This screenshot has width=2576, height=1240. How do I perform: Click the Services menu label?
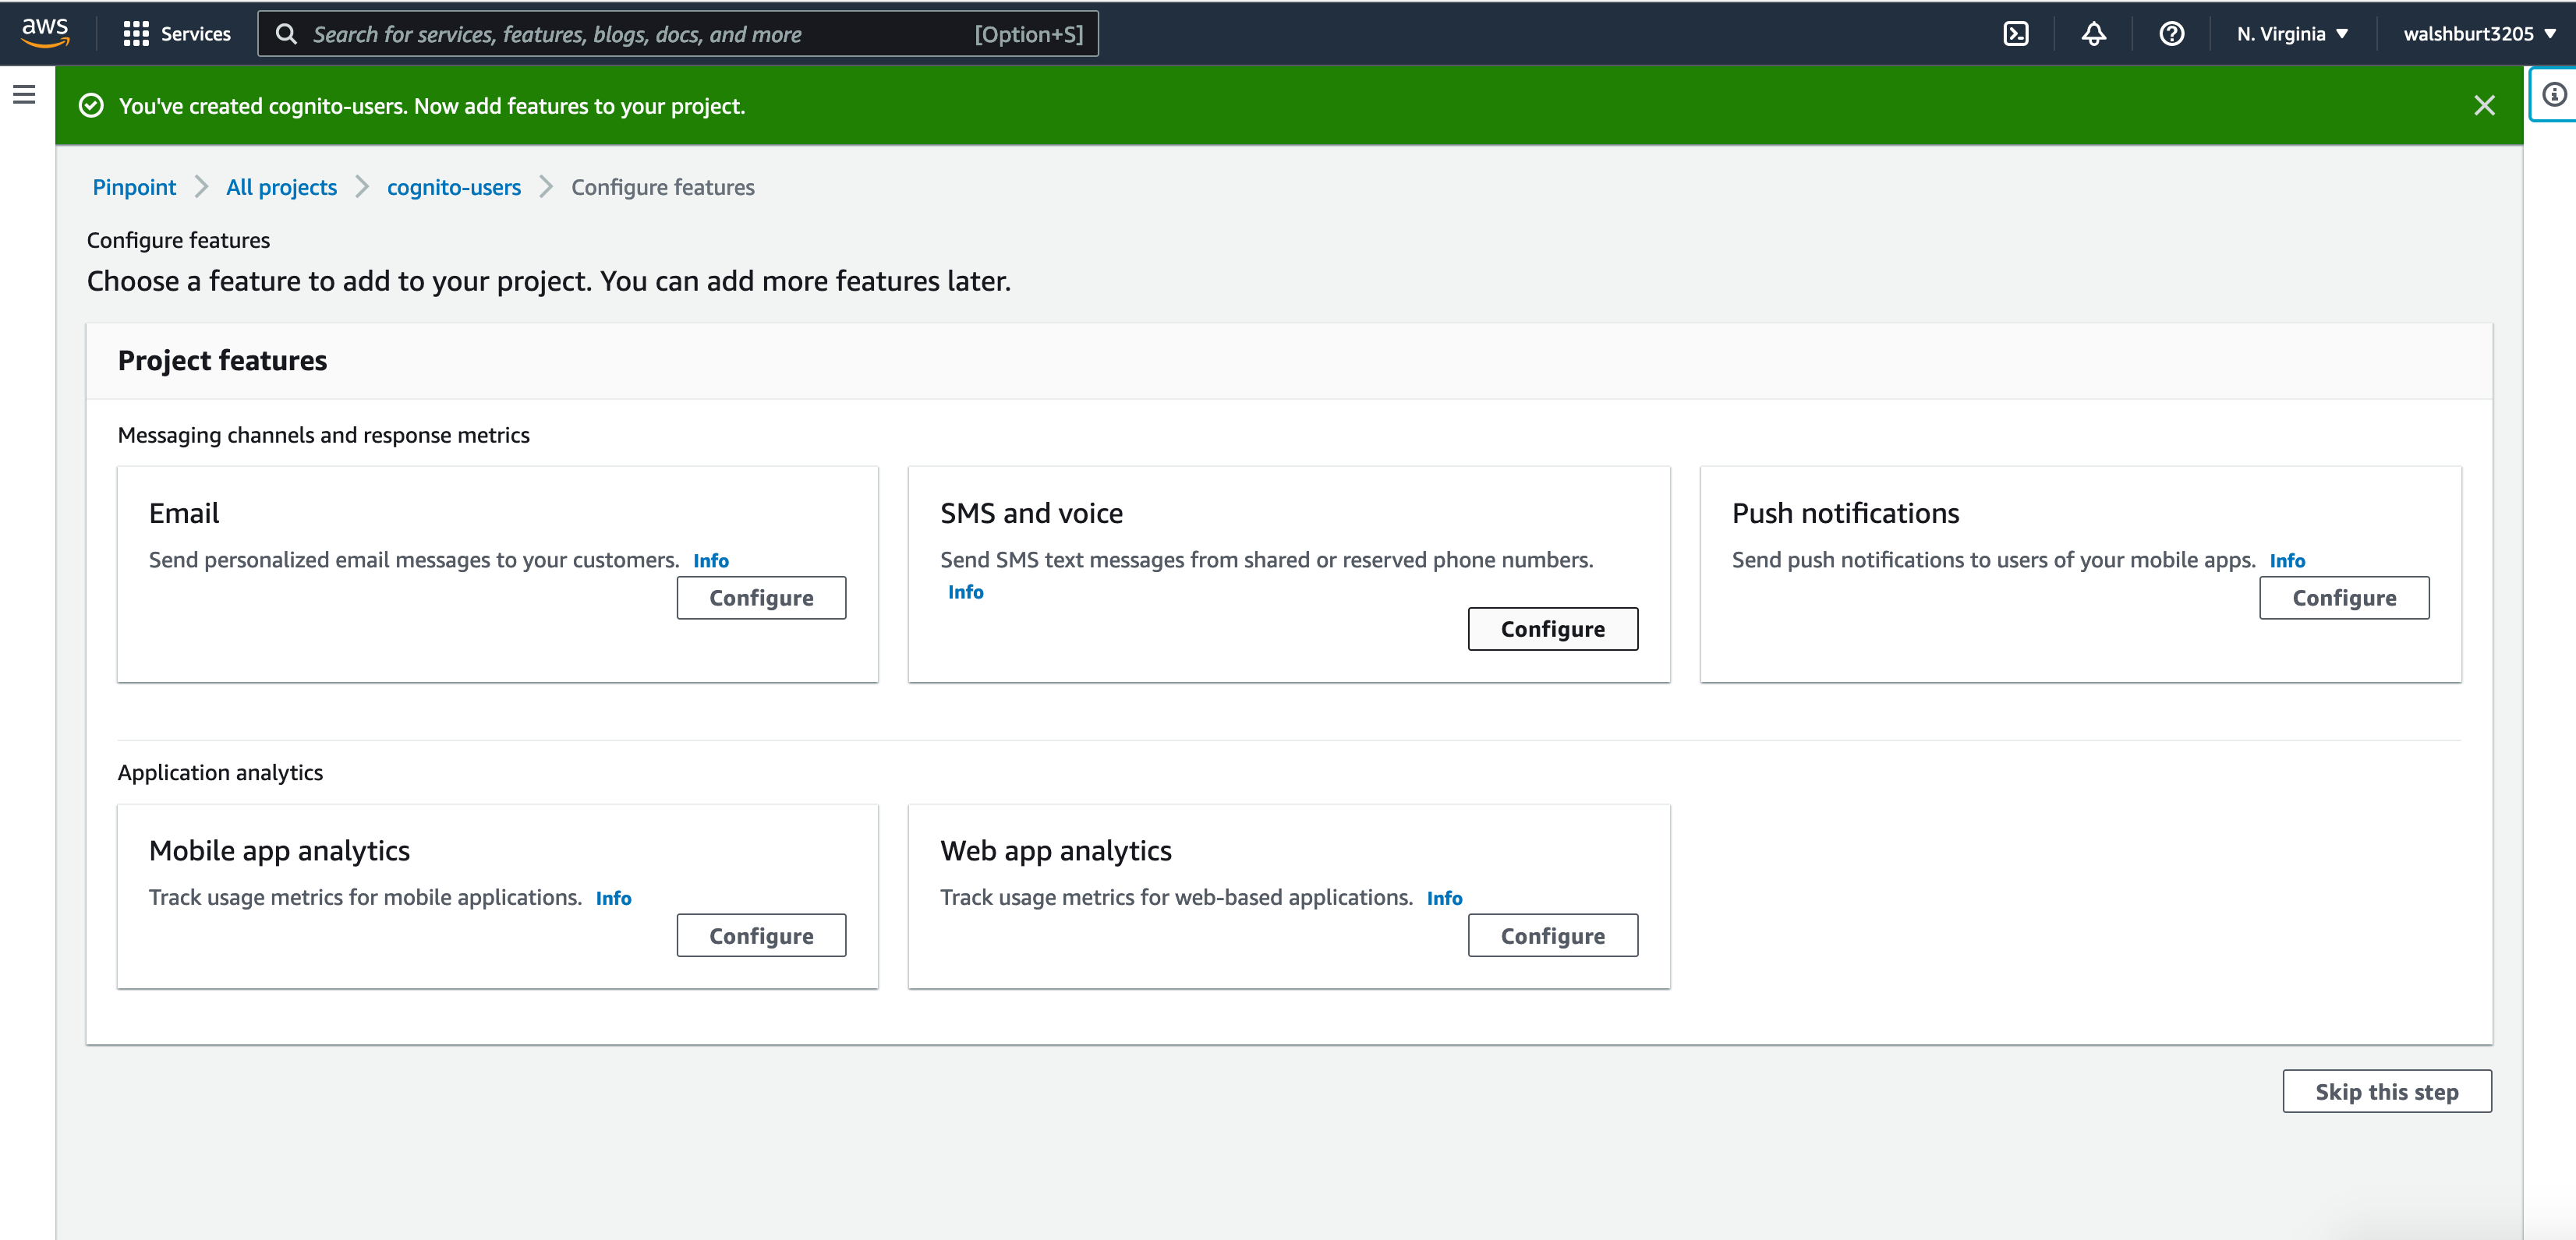(x=196, y=34)
